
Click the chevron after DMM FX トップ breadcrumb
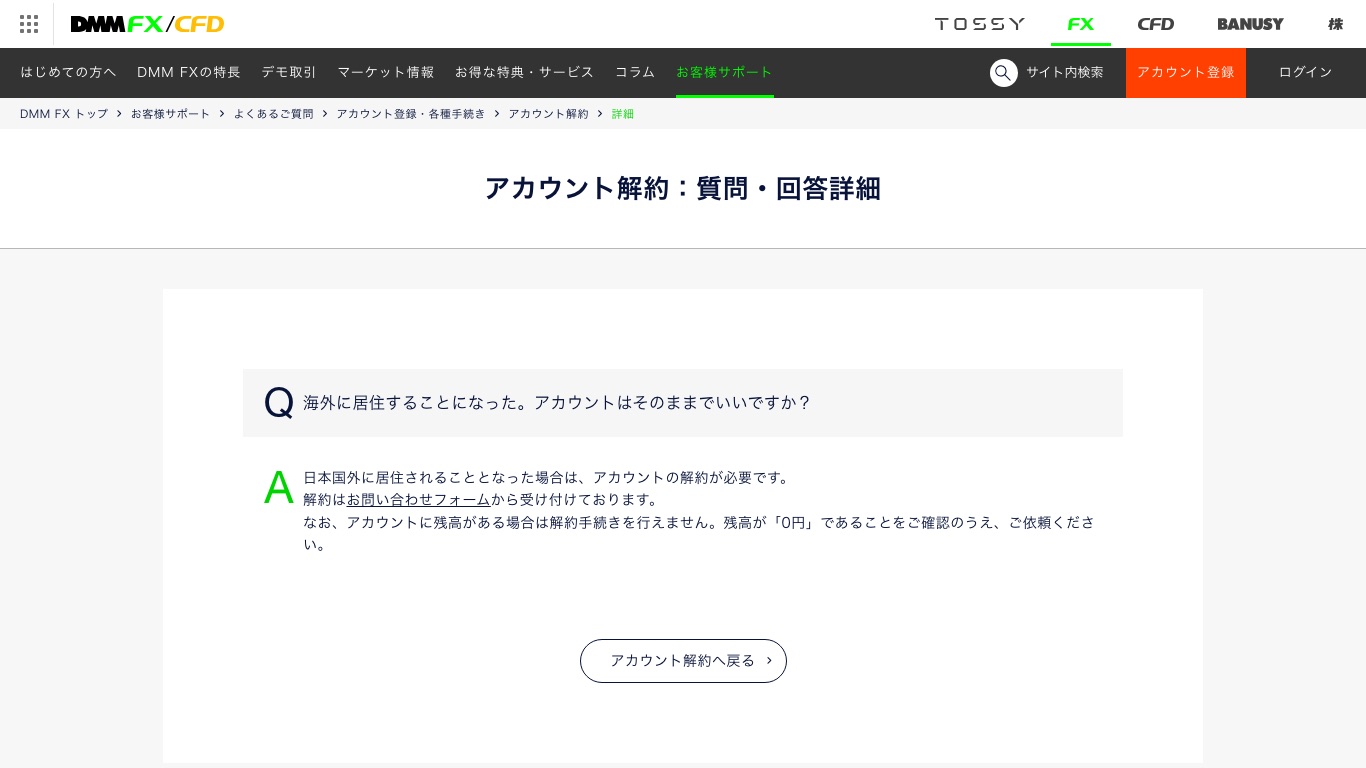coord(119,114)
